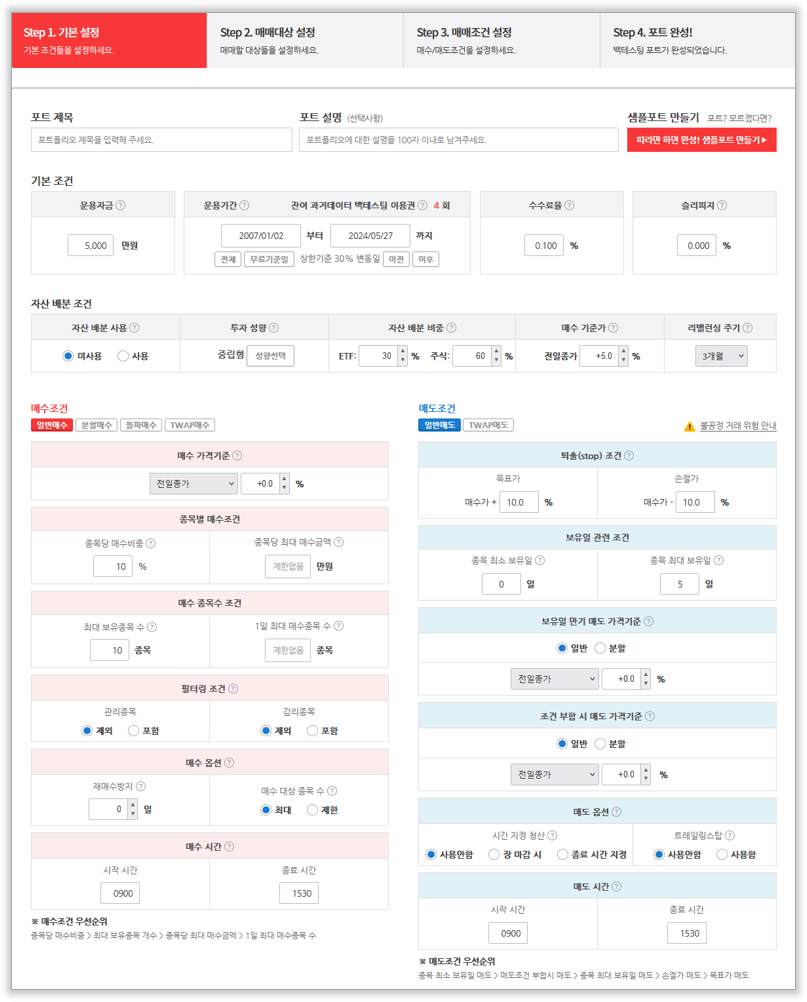Click the 샘플포트 만들기 red button
Screen dimensions: 807x1002
point(702,140)
